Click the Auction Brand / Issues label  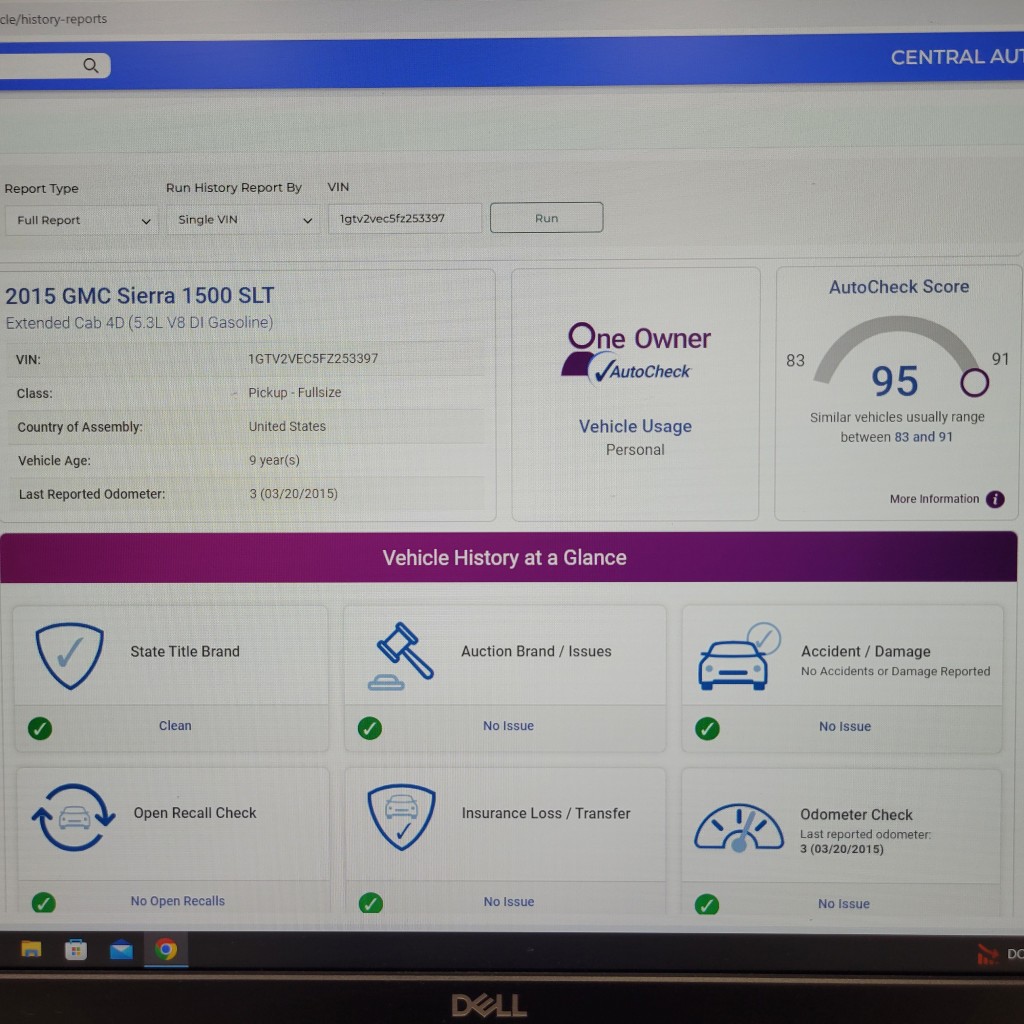coord(536,651)
